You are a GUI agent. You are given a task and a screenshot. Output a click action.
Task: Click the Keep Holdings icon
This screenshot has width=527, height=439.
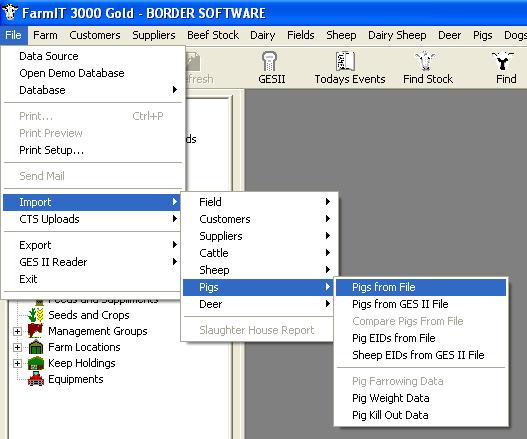pos(36,363)
